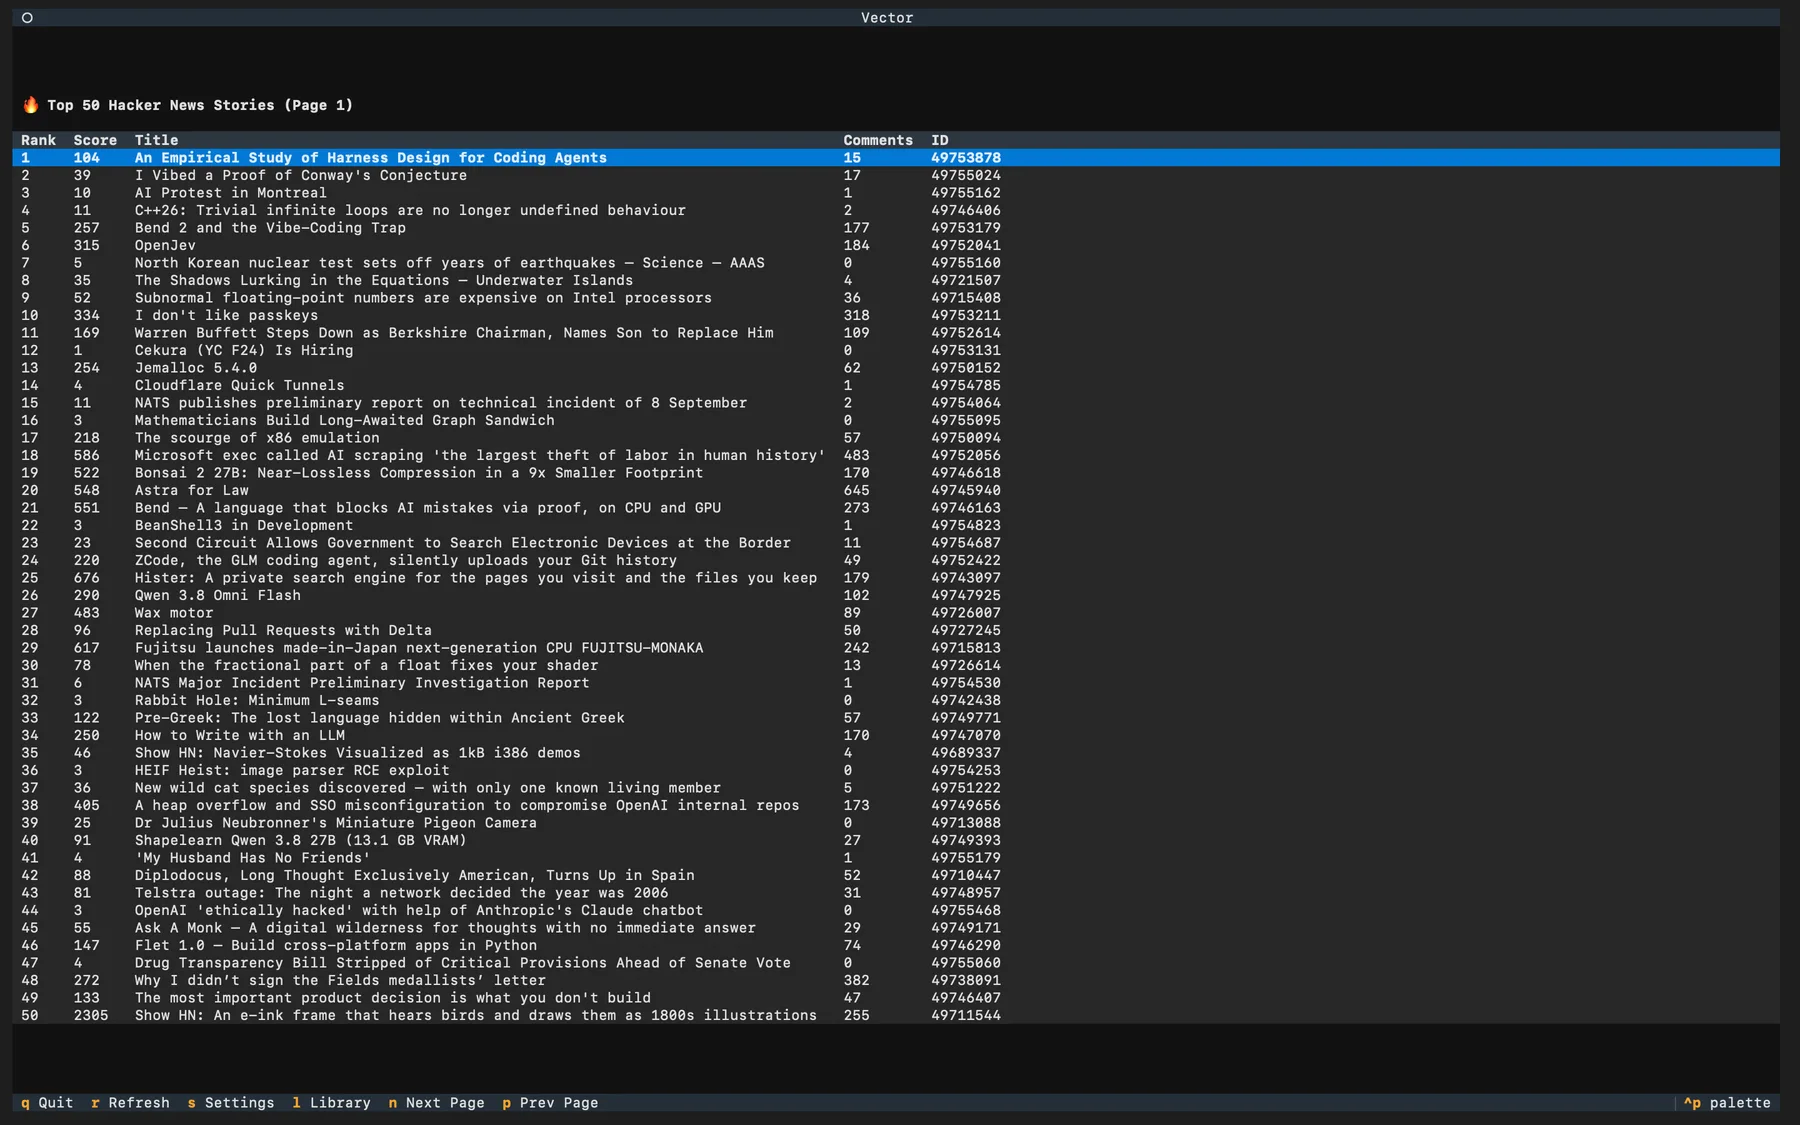Select 'Cekura (YC F24) Is Hiring' row

coord(896,350)
